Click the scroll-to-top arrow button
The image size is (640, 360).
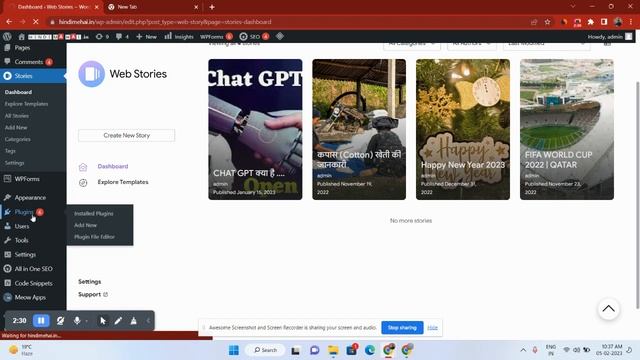click(x=609, y=309)
